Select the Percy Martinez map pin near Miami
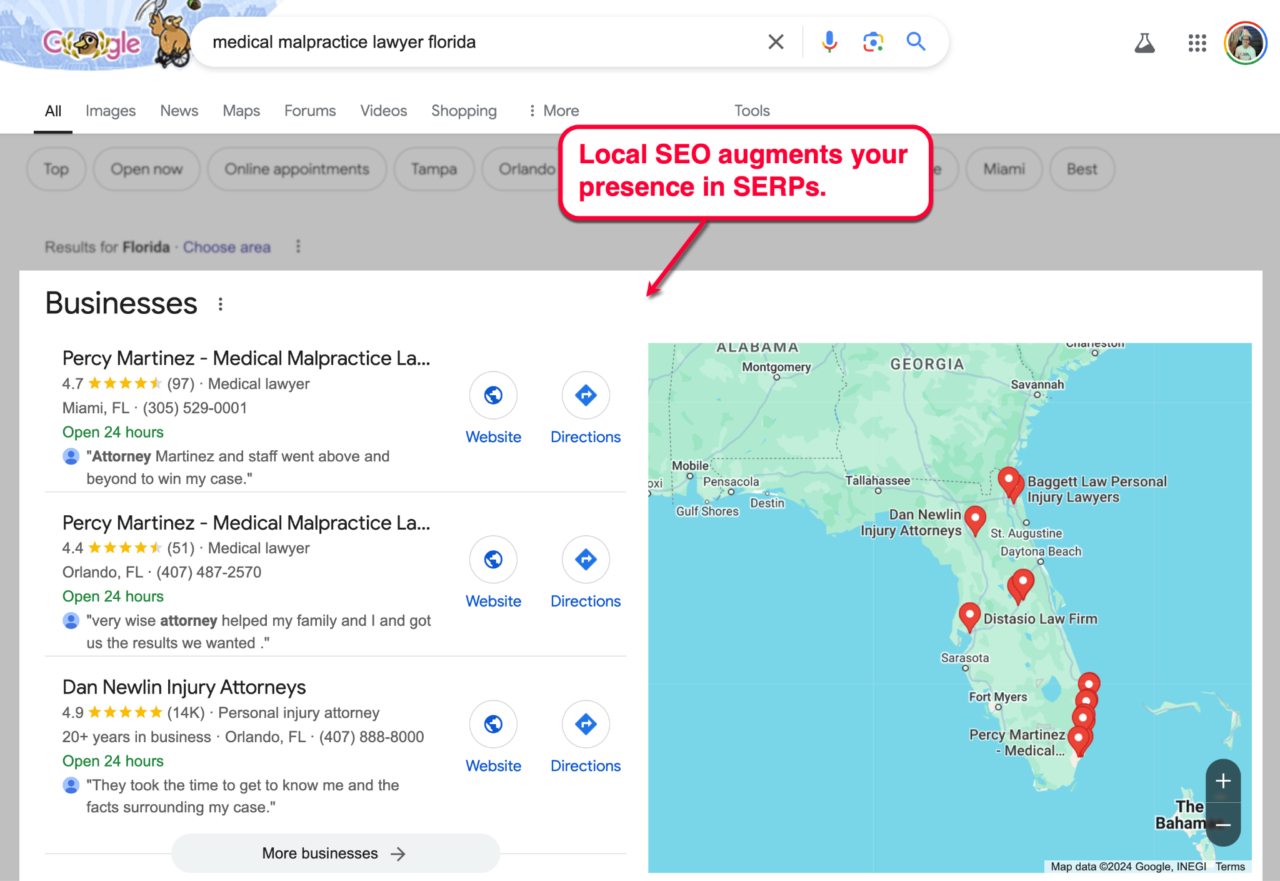Screen dimensions: 1280x881 click(x=1080, y=739)
